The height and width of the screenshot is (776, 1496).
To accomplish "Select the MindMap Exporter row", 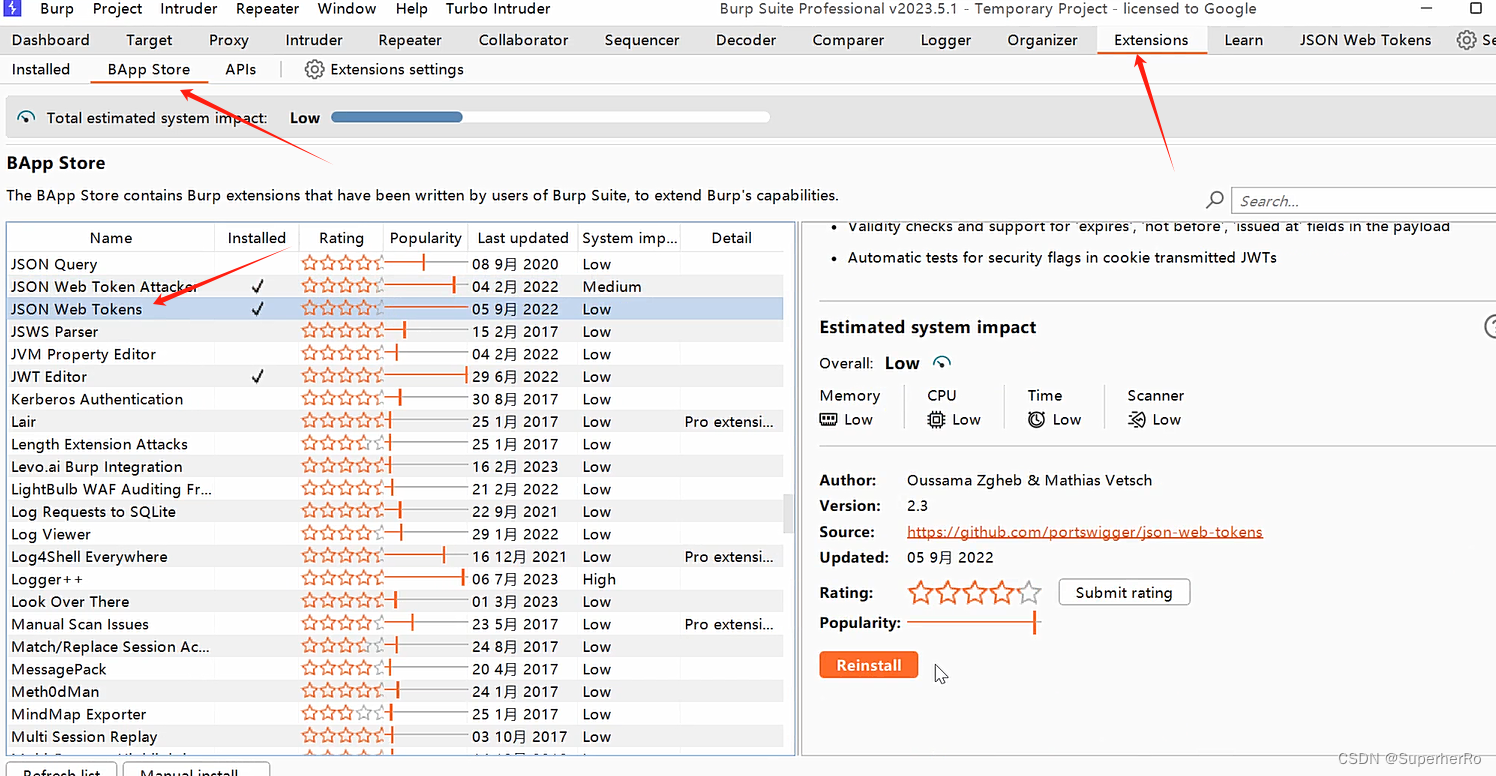I will click(x=395, y=714).
